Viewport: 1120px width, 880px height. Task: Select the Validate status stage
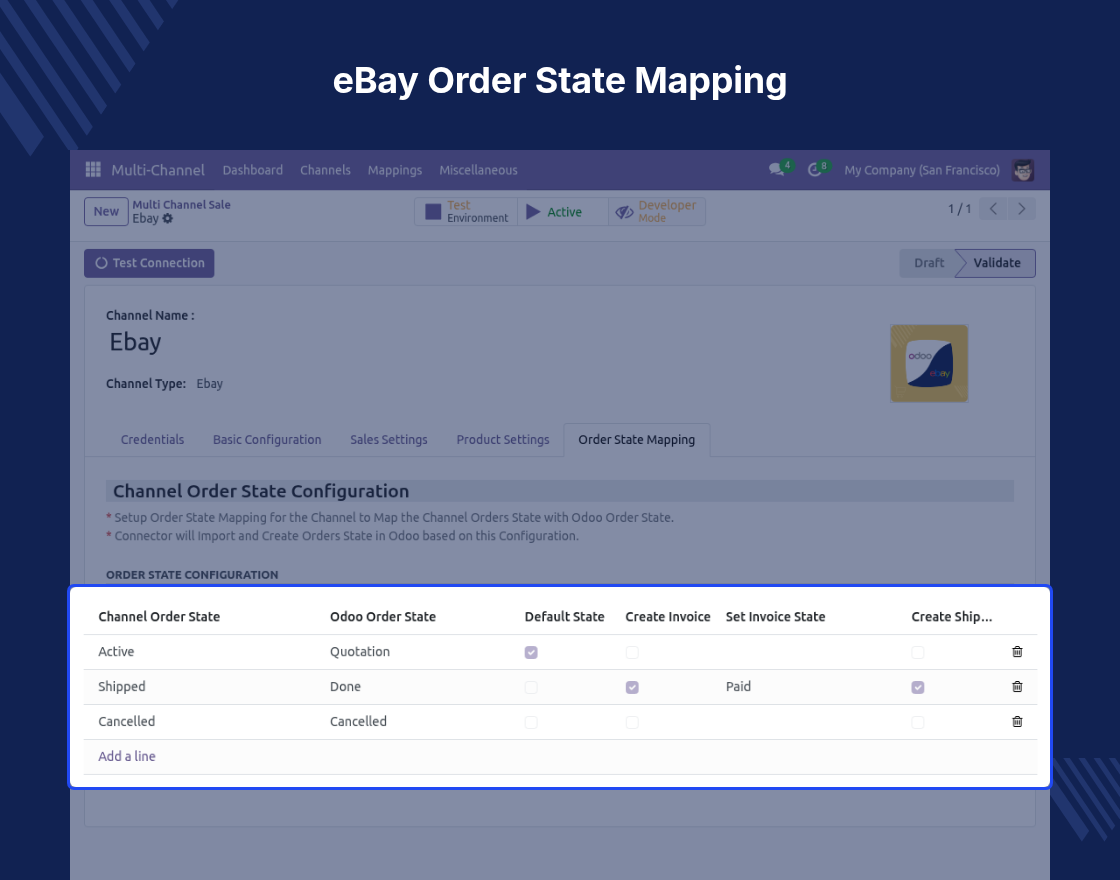(x=997, y=263)
